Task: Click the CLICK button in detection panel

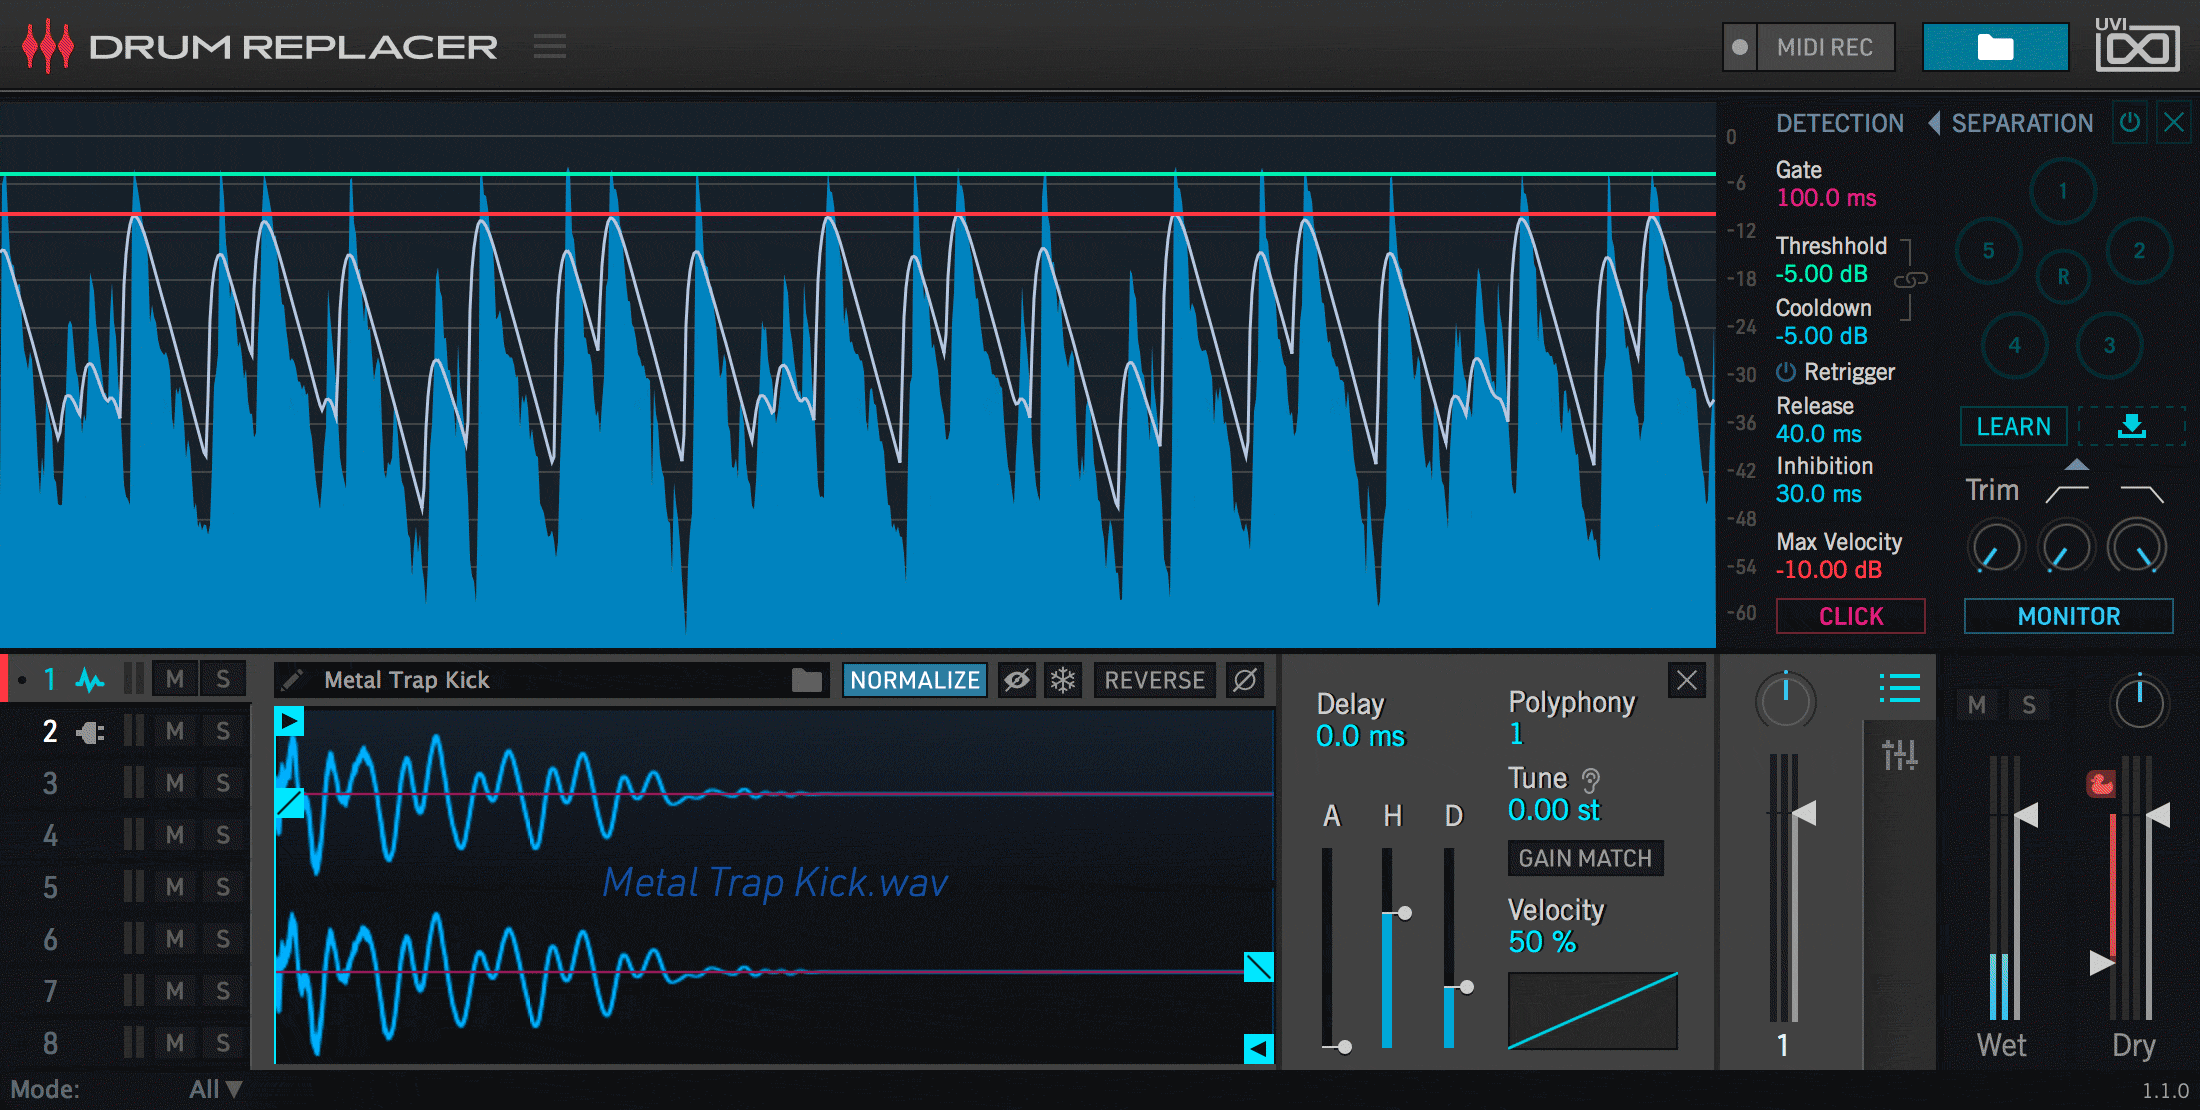Action: tap(1849, 614)
